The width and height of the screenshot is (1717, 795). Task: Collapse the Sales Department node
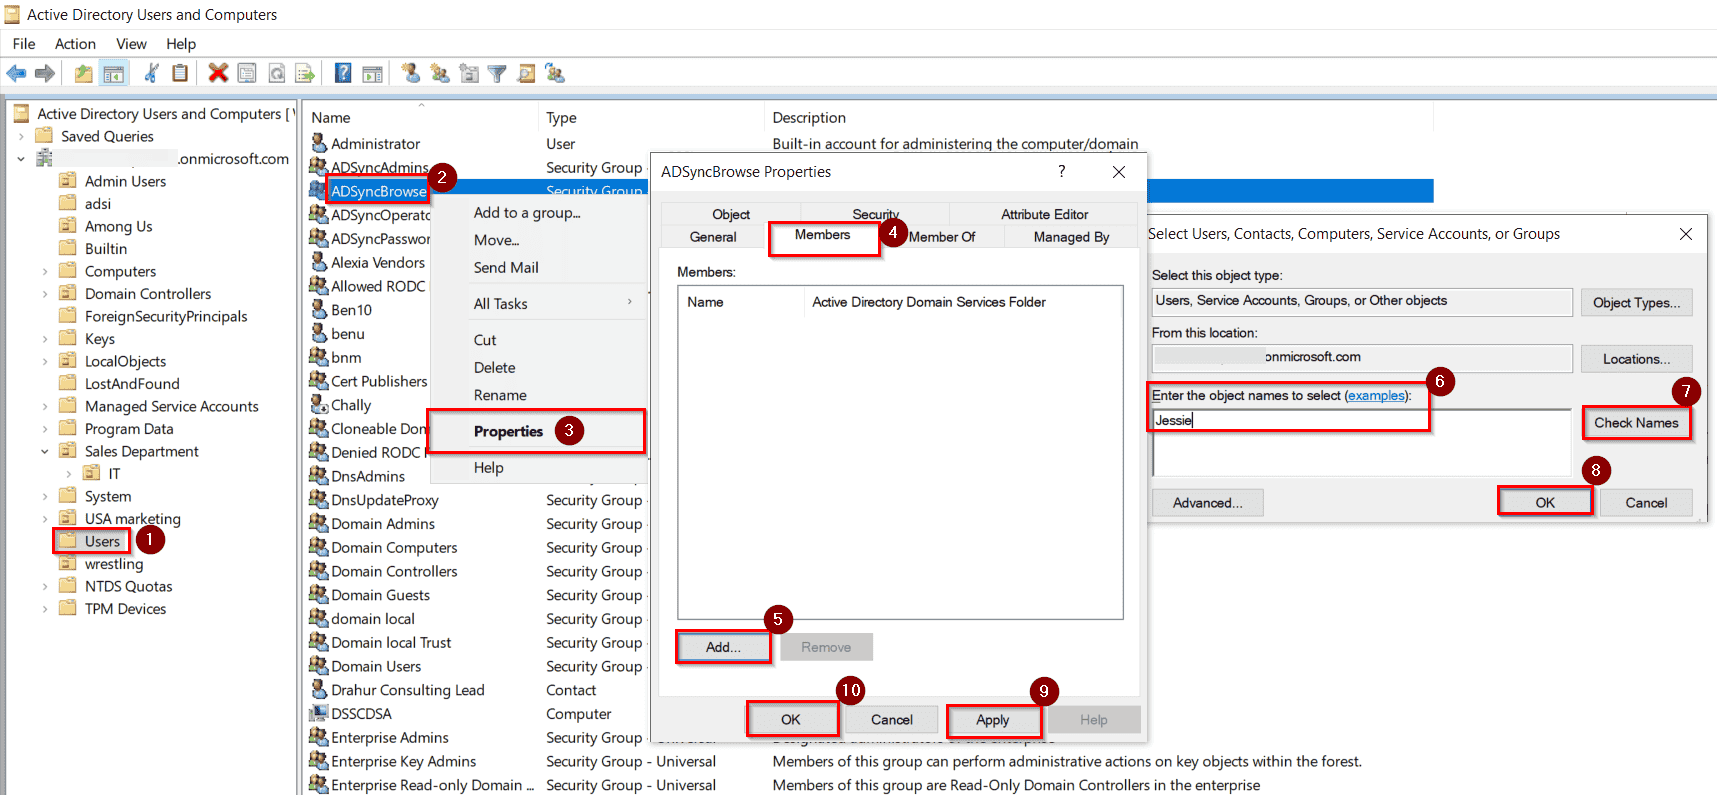pyautogui.click(x=45, y=451)
